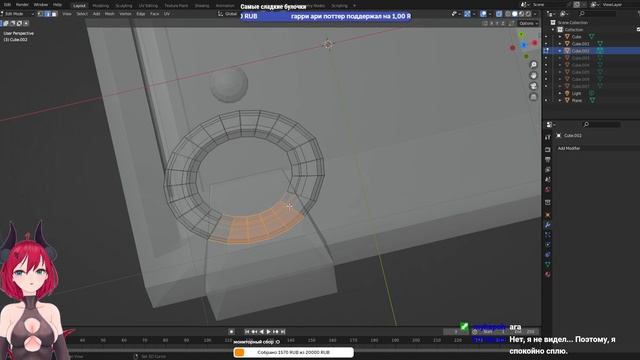The width and height of the screenshot is (640, 360).
Task: Toggle viewport overlays
Action: tap(483, 14)
